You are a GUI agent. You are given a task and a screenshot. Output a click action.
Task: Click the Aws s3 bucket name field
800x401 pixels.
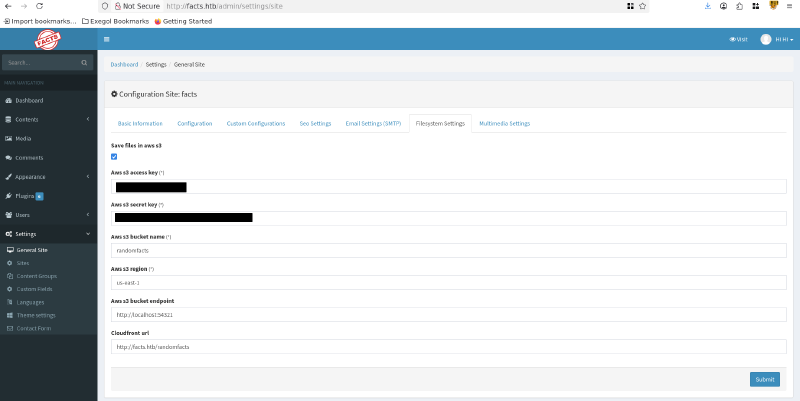449,251
